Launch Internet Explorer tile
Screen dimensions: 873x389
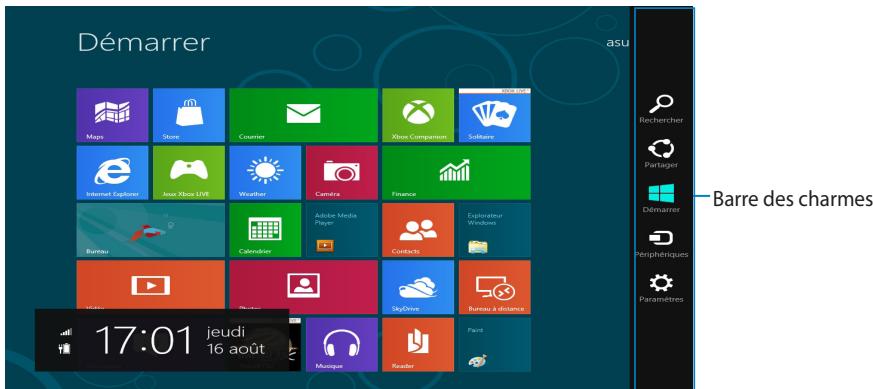[112, 173]
